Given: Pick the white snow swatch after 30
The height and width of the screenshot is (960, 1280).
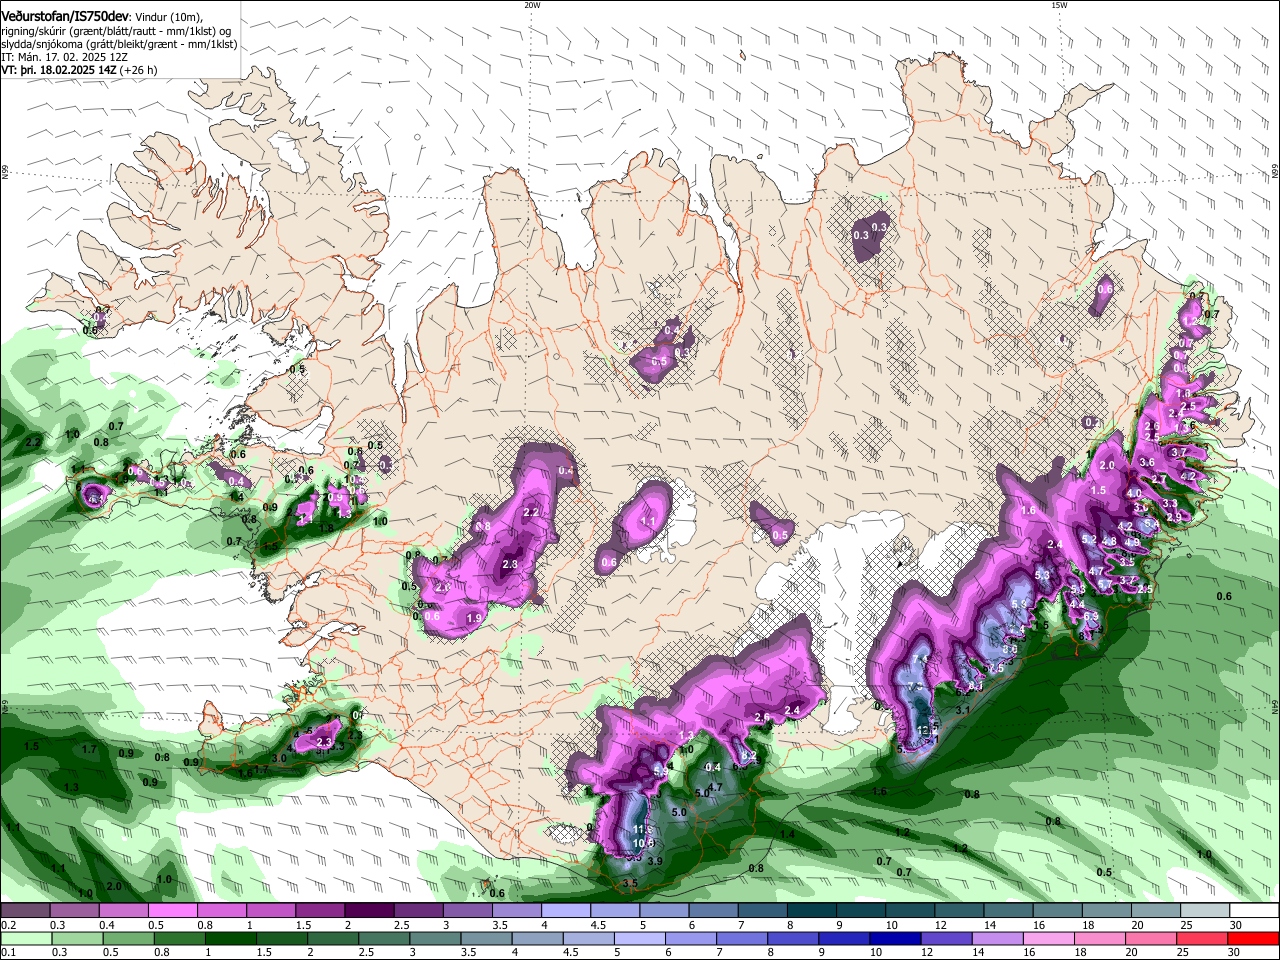Looking at the screenshot, I should coord(1255,911).
